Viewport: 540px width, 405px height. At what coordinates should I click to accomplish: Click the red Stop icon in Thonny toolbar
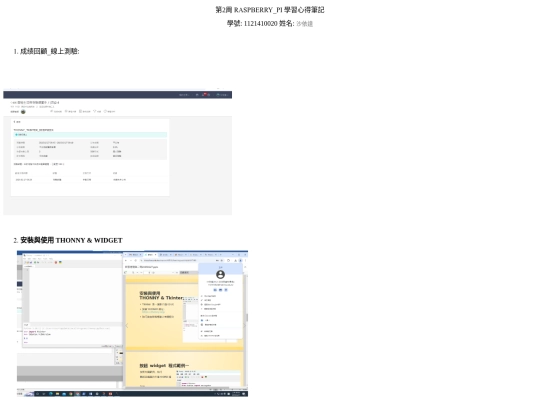56,262
